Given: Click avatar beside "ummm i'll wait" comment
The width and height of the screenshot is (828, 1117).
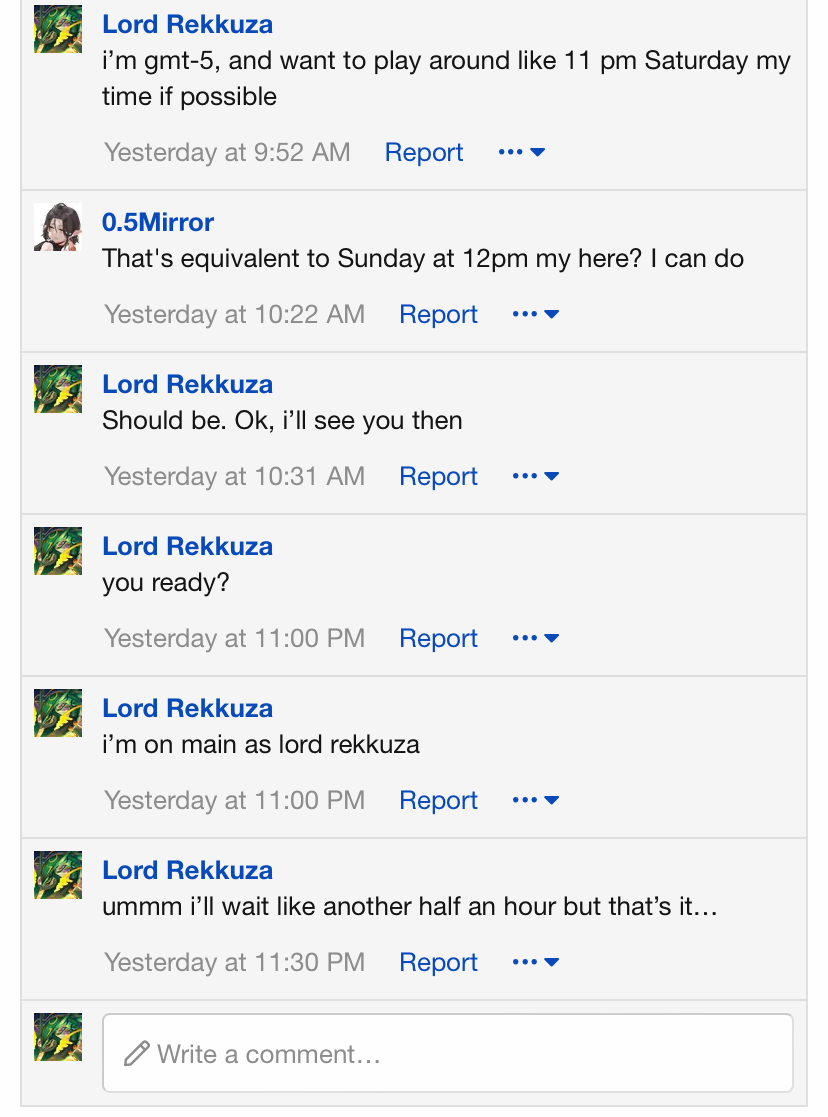Looking at the screenshot, I should coord(58,875).
